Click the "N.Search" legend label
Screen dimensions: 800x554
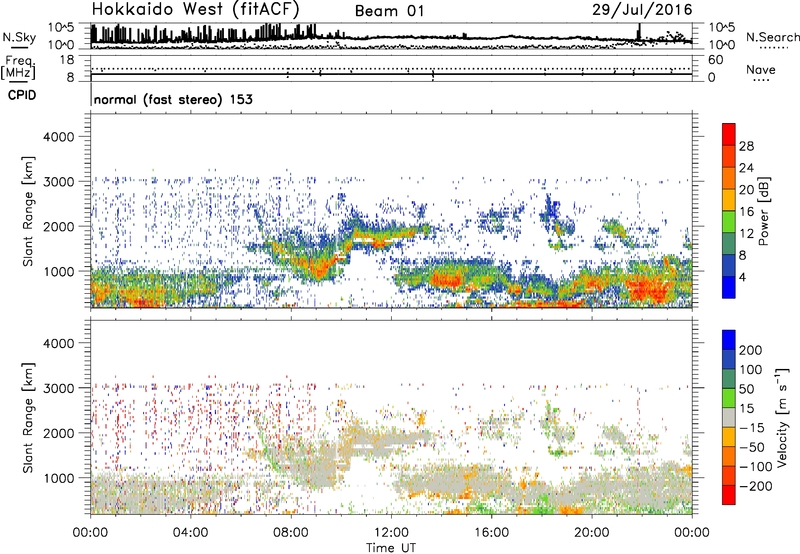click(x=773, y=37)
